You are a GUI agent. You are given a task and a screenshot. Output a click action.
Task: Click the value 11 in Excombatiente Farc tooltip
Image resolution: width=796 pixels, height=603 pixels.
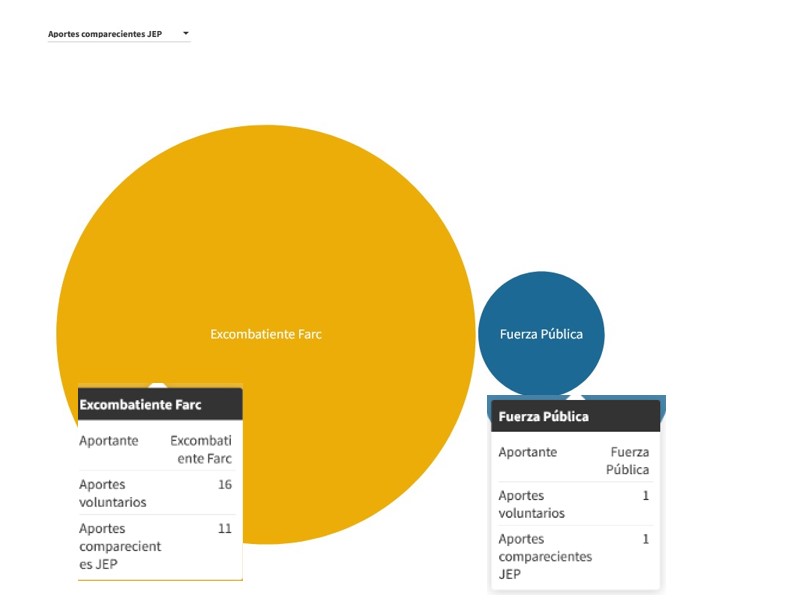224,528
